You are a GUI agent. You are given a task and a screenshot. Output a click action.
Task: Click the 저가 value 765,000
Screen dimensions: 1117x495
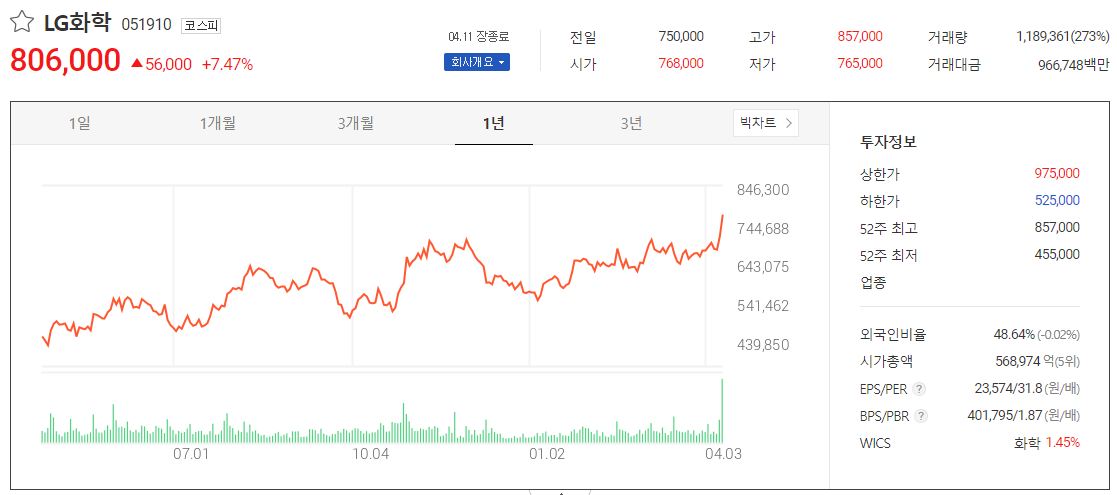(x=860, y=63)
